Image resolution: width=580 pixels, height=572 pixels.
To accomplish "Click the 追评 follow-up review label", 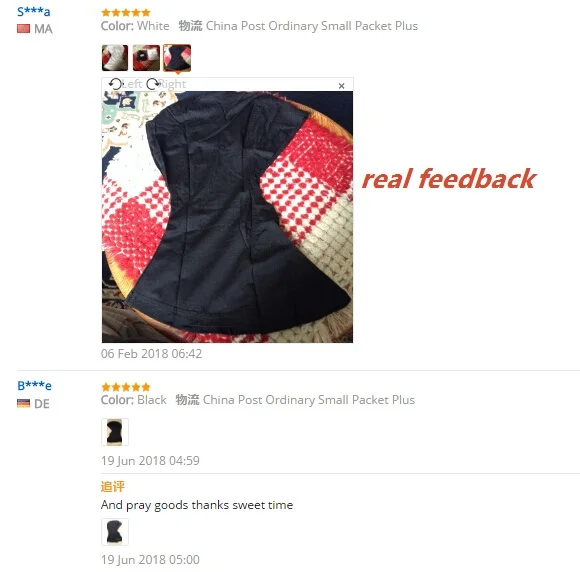I will coord(113,486).
